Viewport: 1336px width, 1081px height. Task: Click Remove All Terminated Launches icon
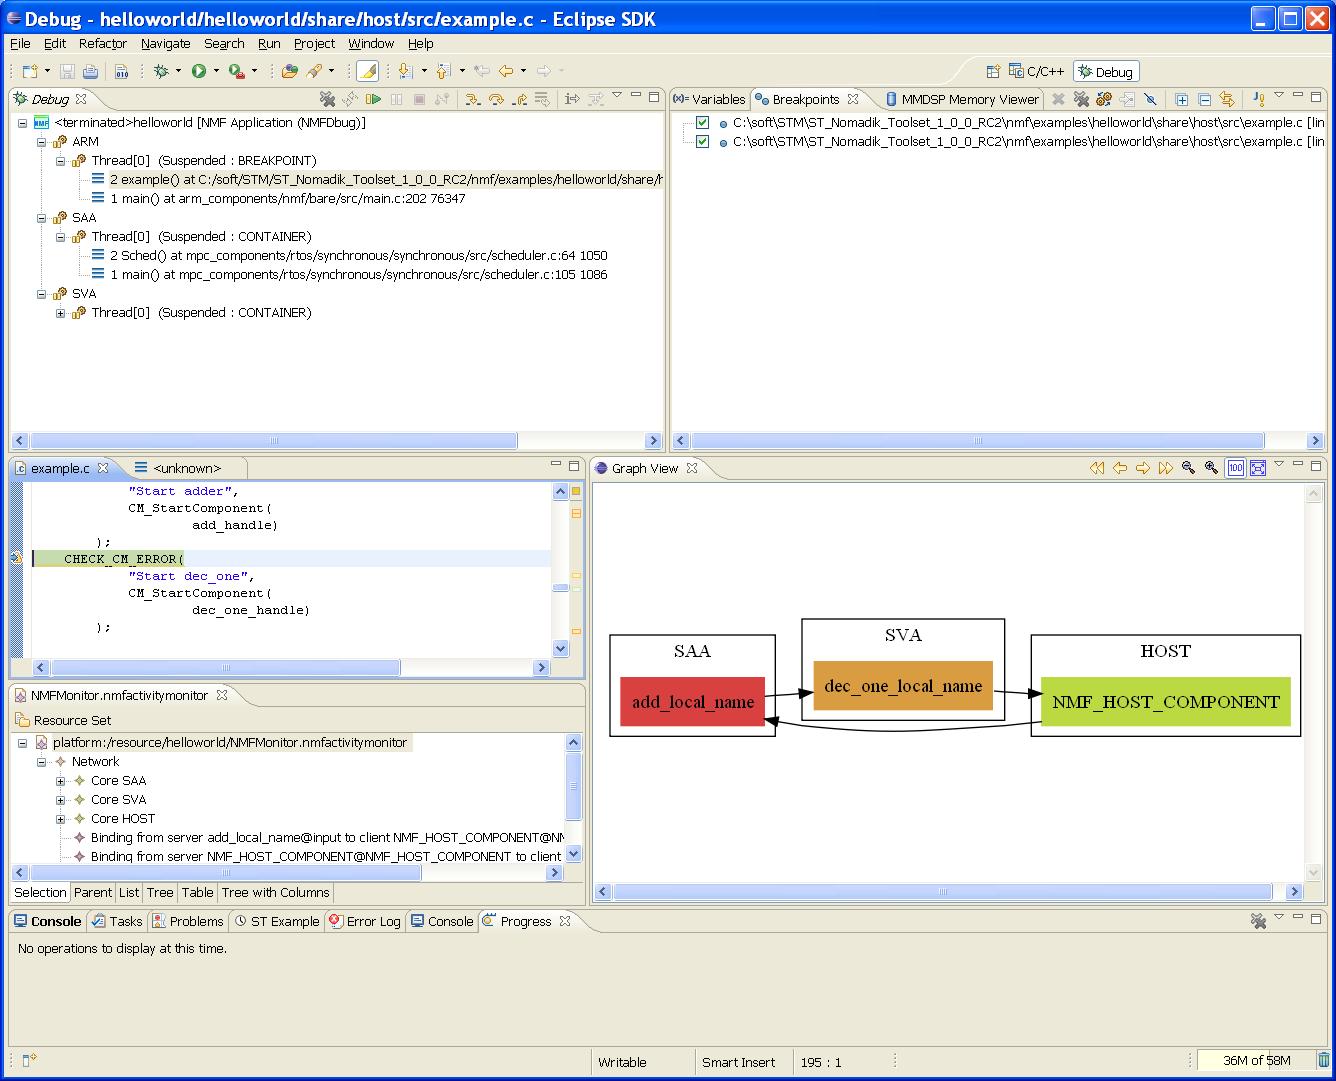coord(327,99)
